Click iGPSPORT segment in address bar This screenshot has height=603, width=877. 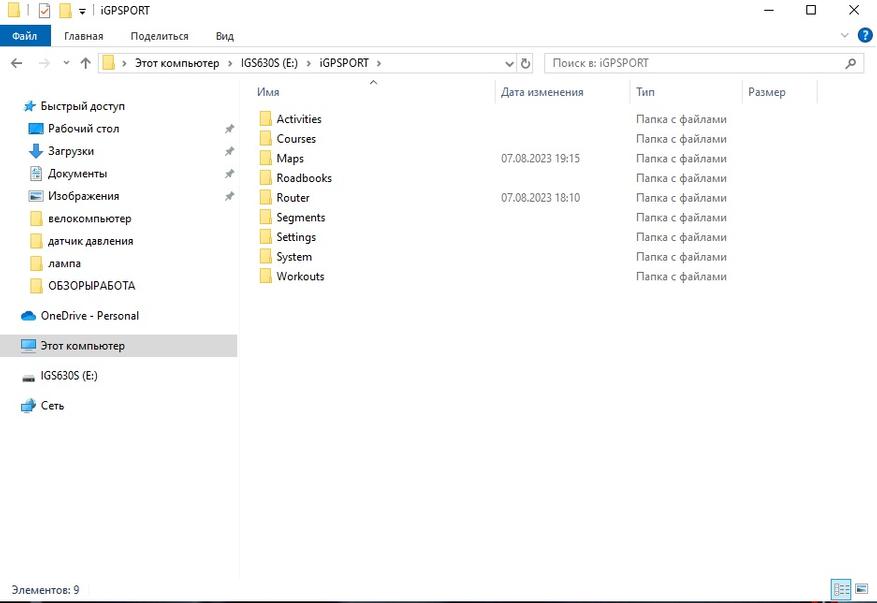click(344, 63)
